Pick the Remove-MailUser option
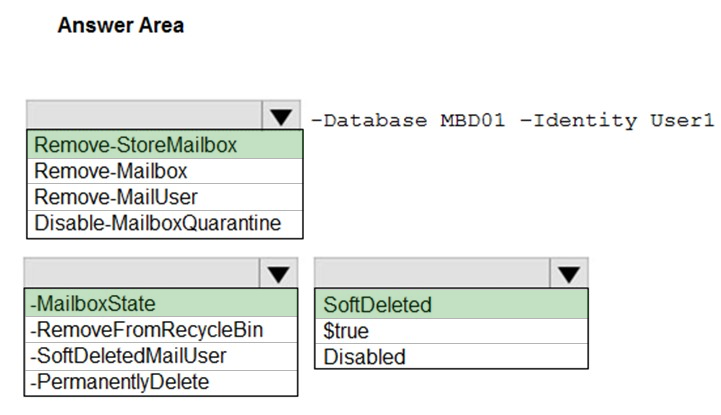The width and height of the screenshot is (721, 415). click(x=165, y=197)
